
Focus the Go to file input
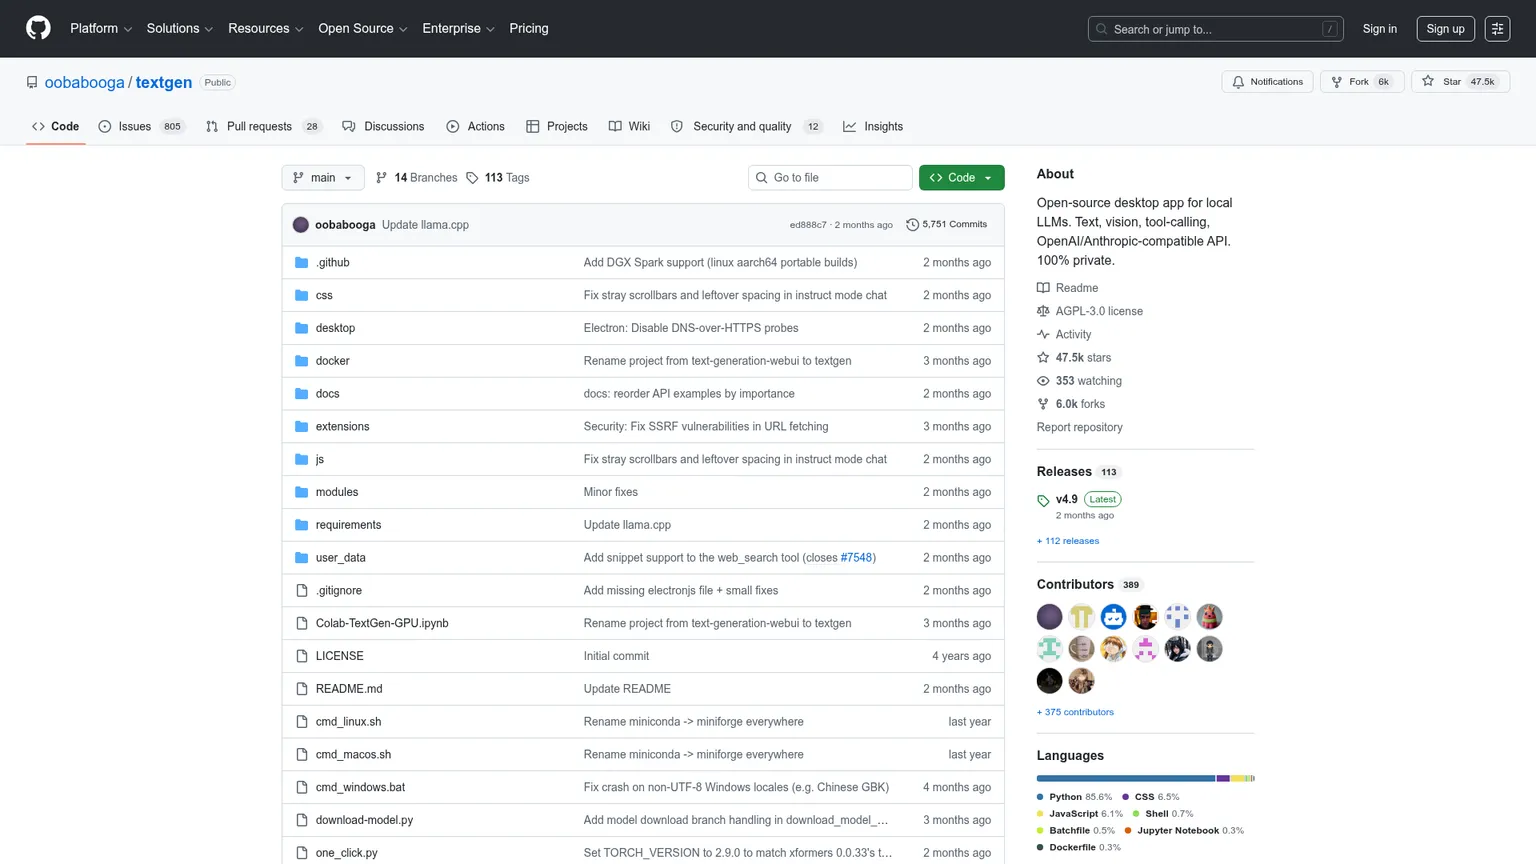point(830,178)
